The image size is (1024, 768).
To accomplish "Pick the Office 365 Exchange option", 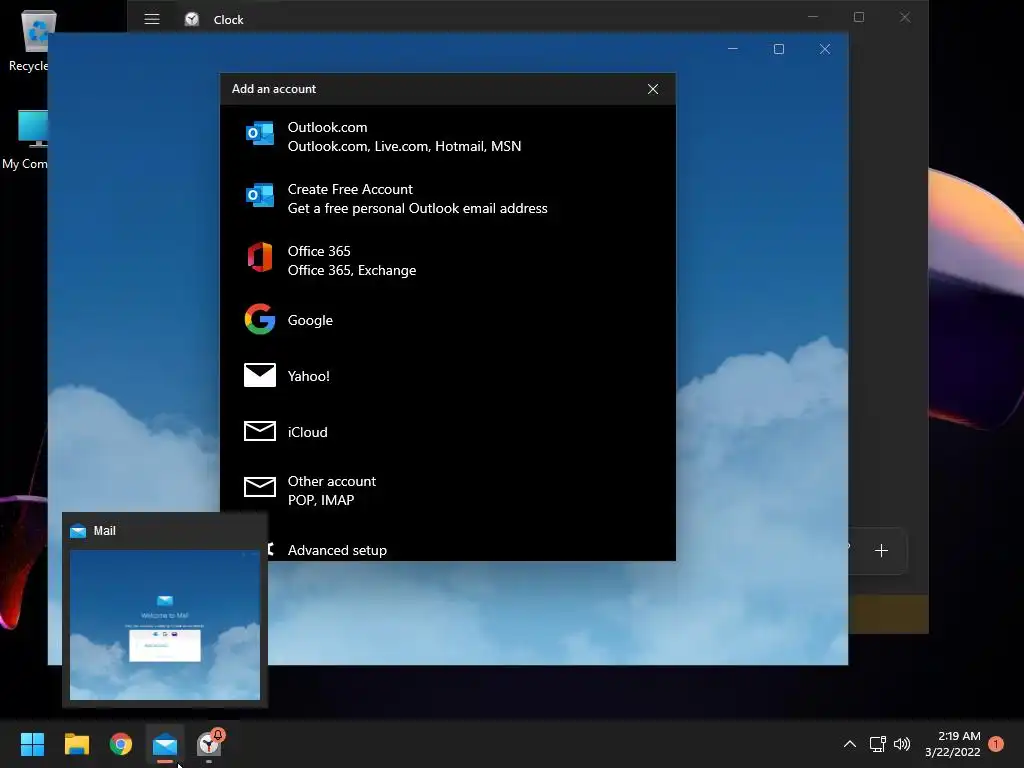I will [448, 261].
